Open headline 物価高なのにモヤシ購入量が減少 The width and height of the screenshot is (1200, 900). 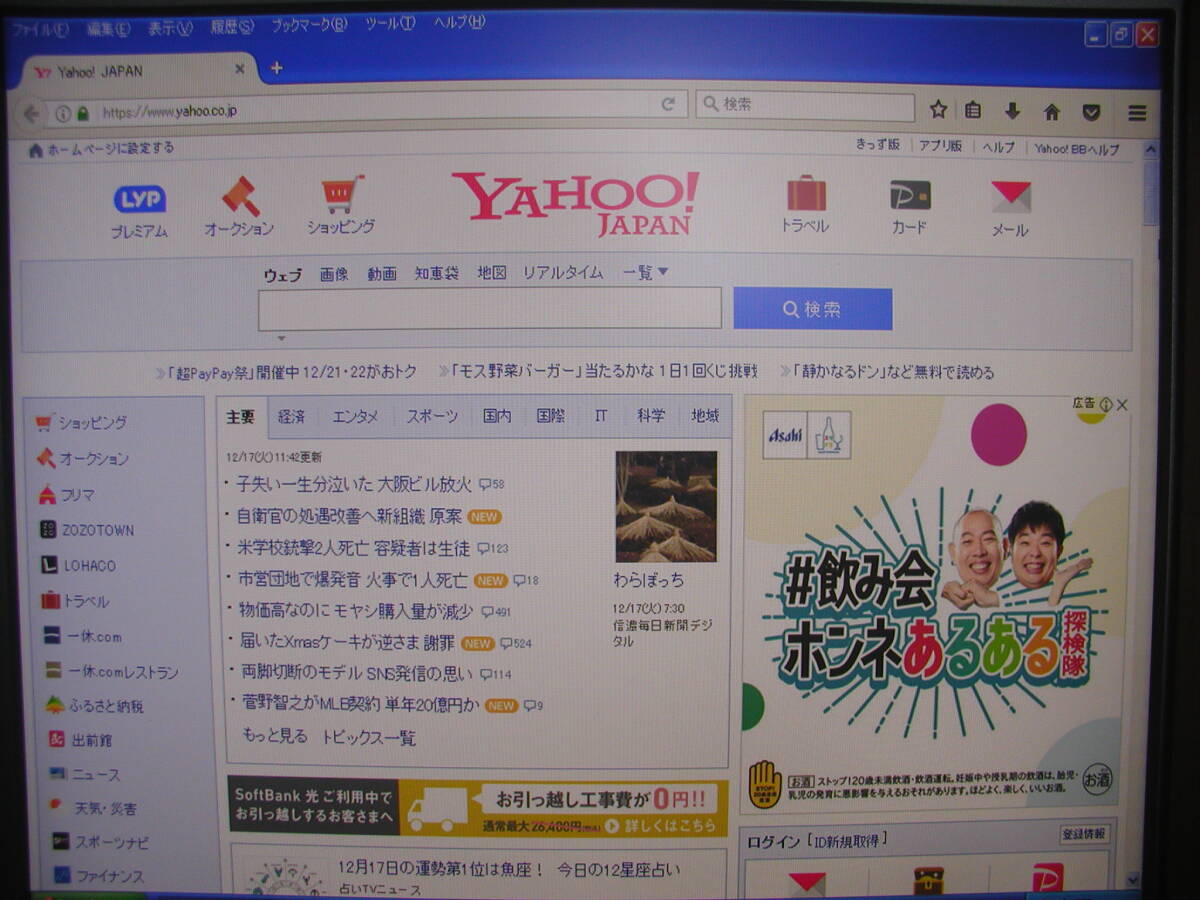pos(355,611)
